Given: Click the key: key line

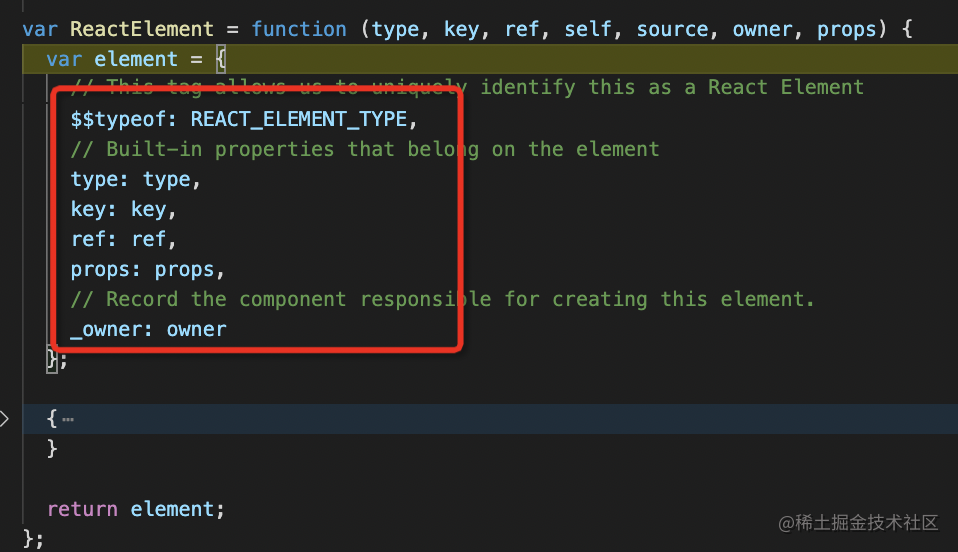Looking at the screenshot, I should [123, 209].
